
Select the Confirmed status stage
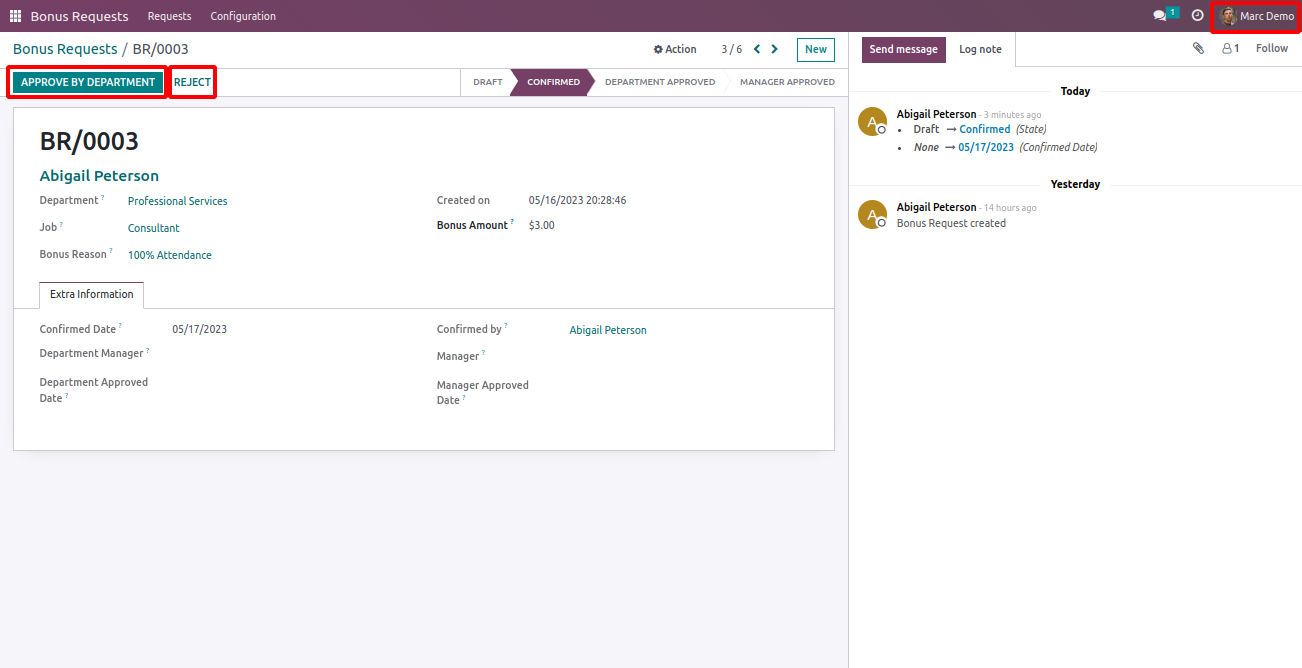click(x=553, y=82)
